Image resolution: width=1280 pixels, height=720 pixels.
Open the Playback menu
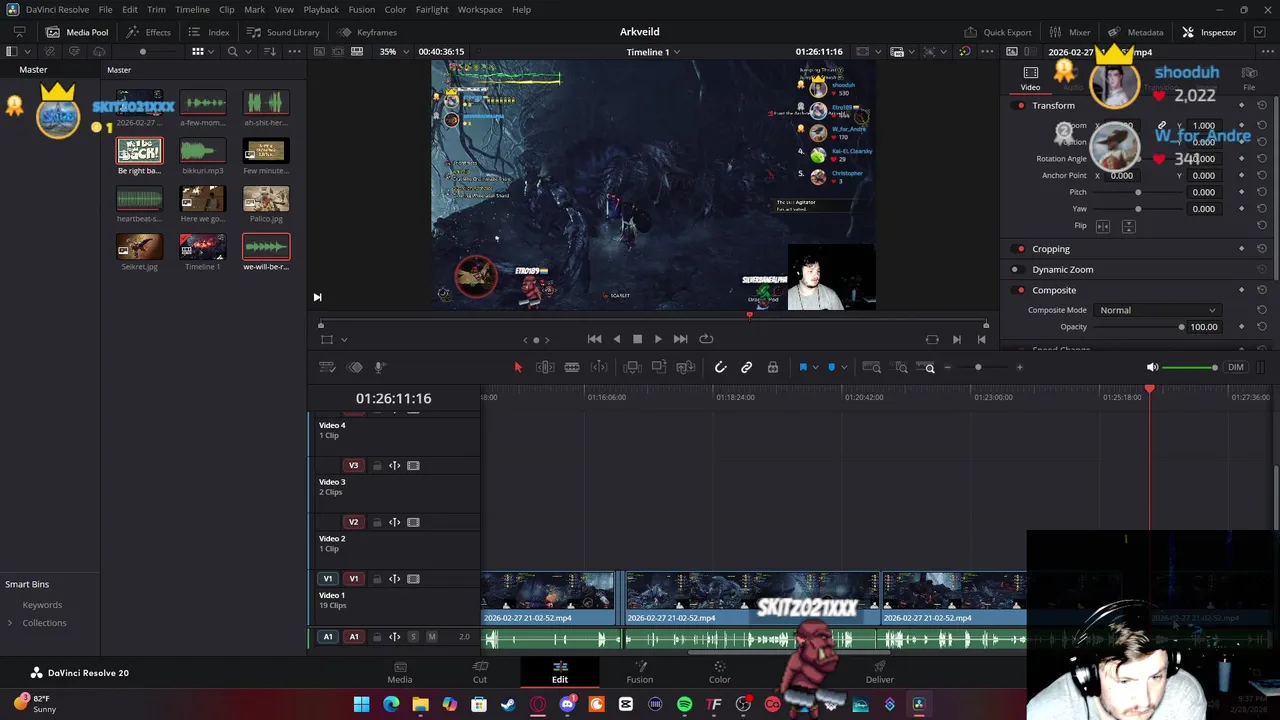(x=321, y=9)
